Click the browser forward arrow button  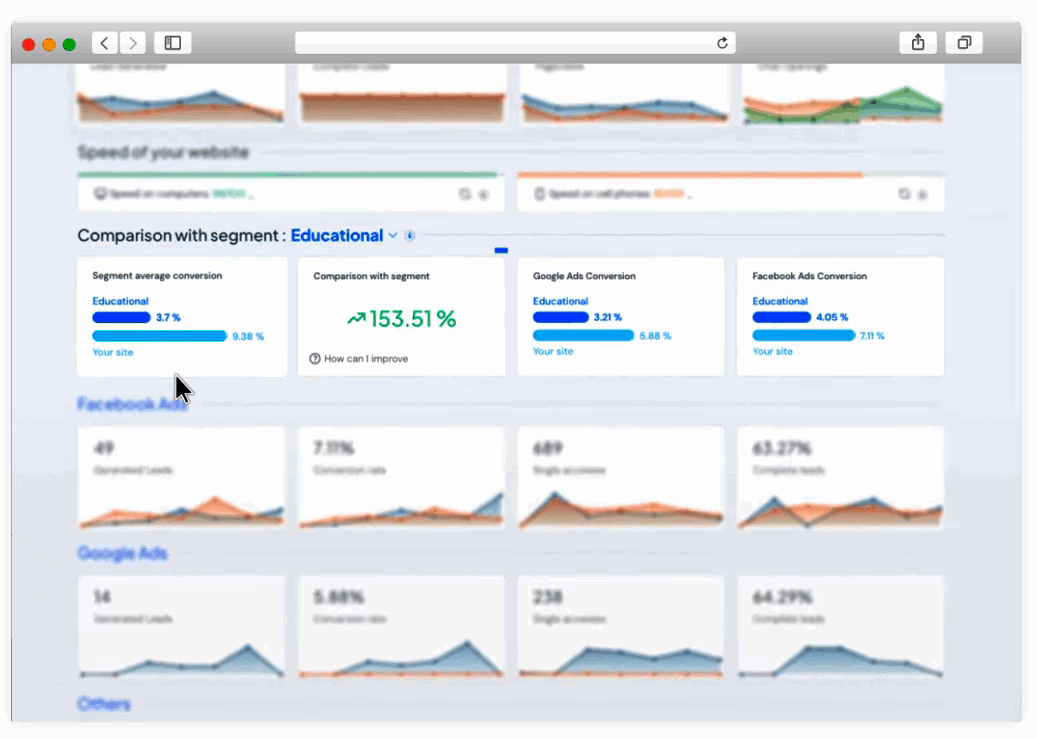click(133, 43)
